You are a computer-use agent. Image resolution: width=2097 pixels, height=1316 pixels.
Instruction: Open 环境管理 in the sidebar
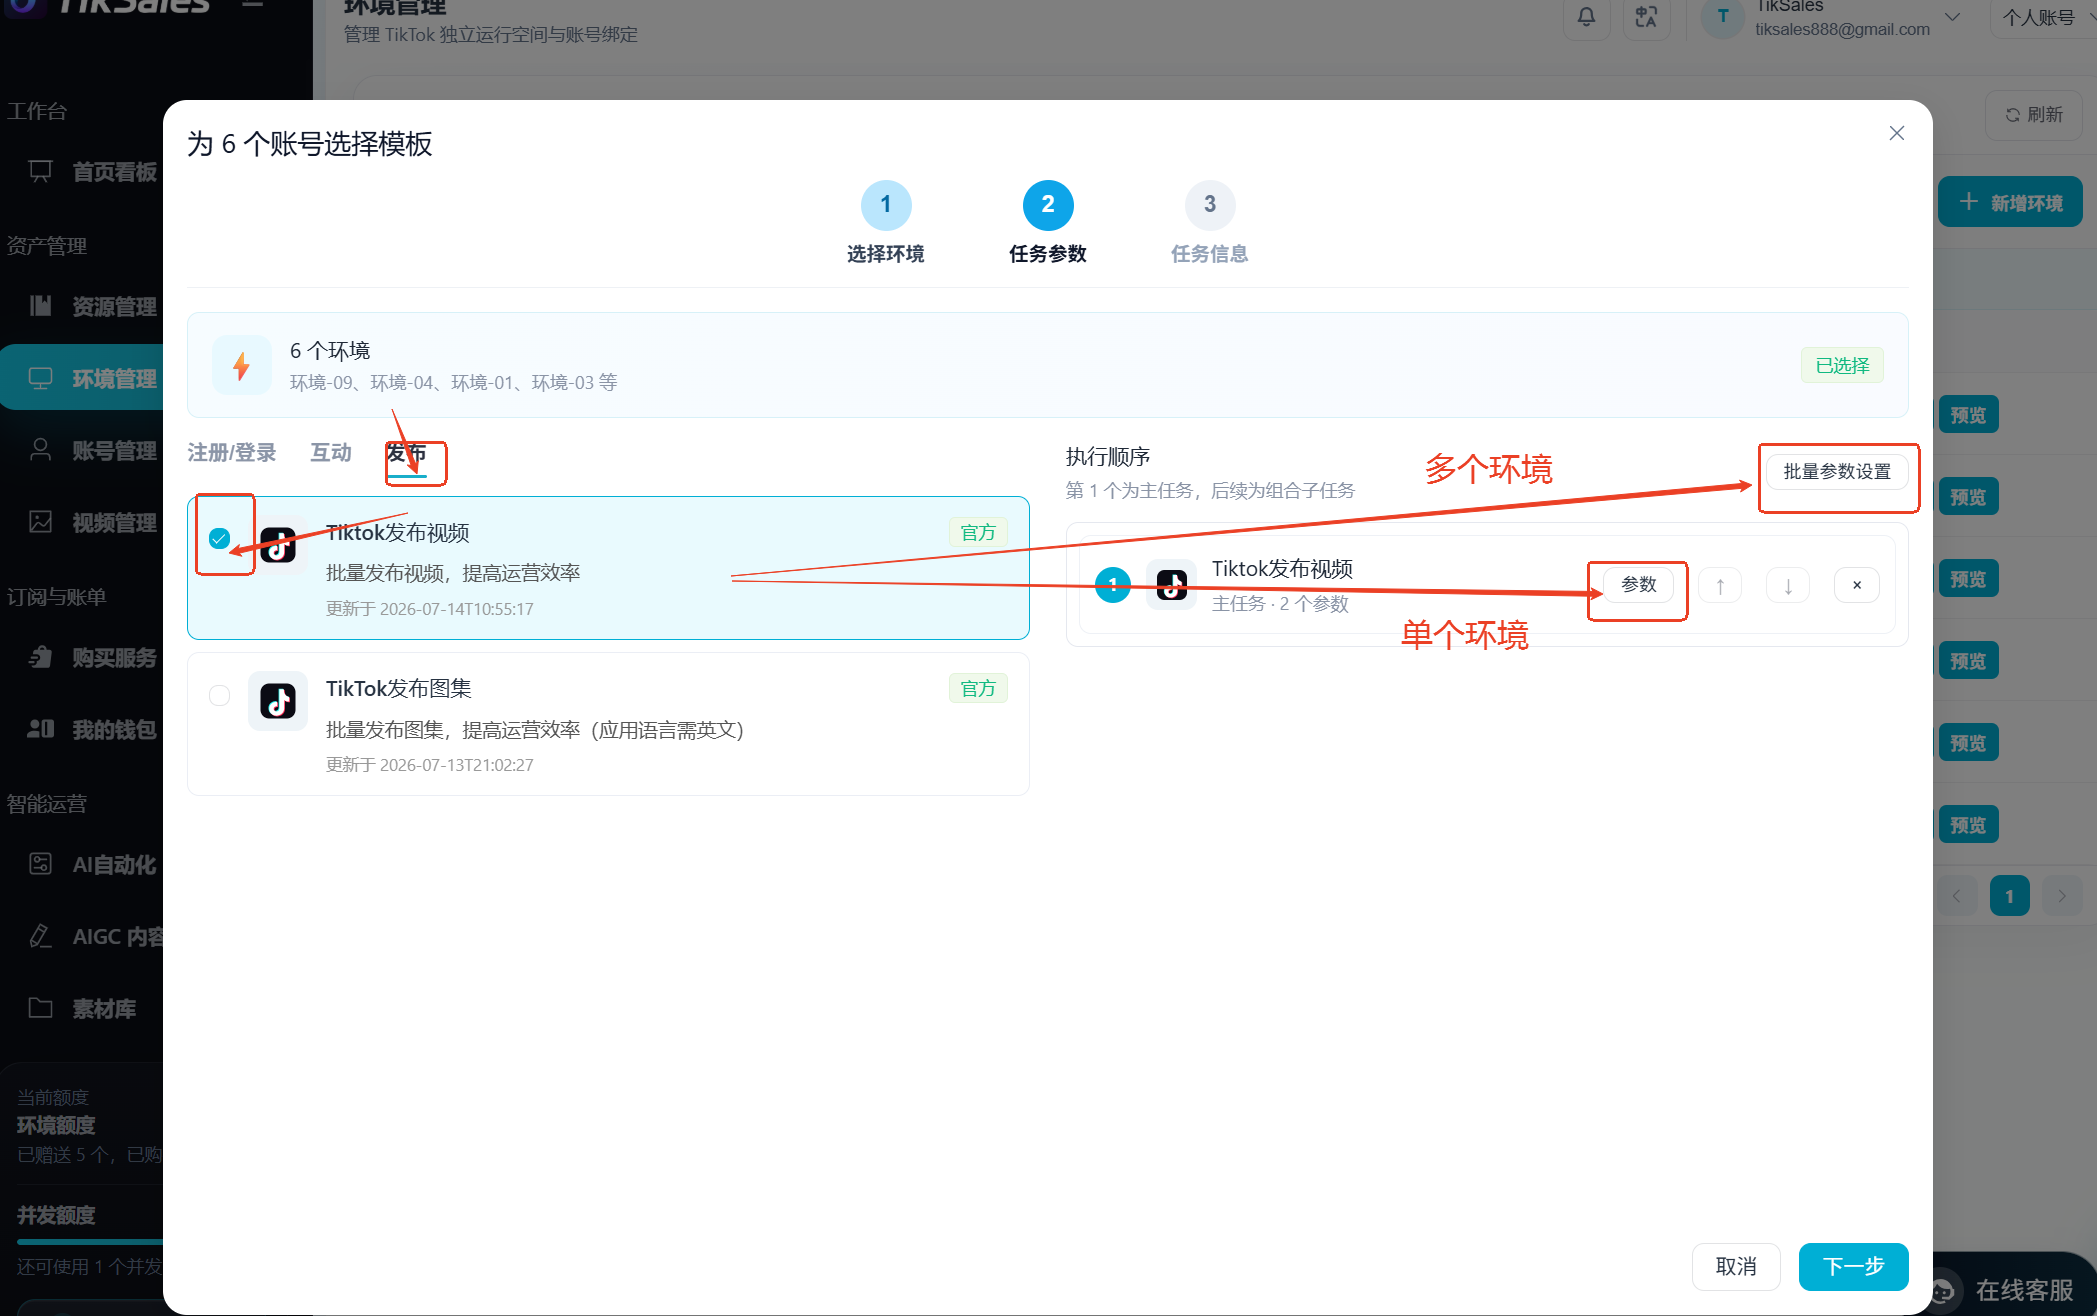pos(82,378)
